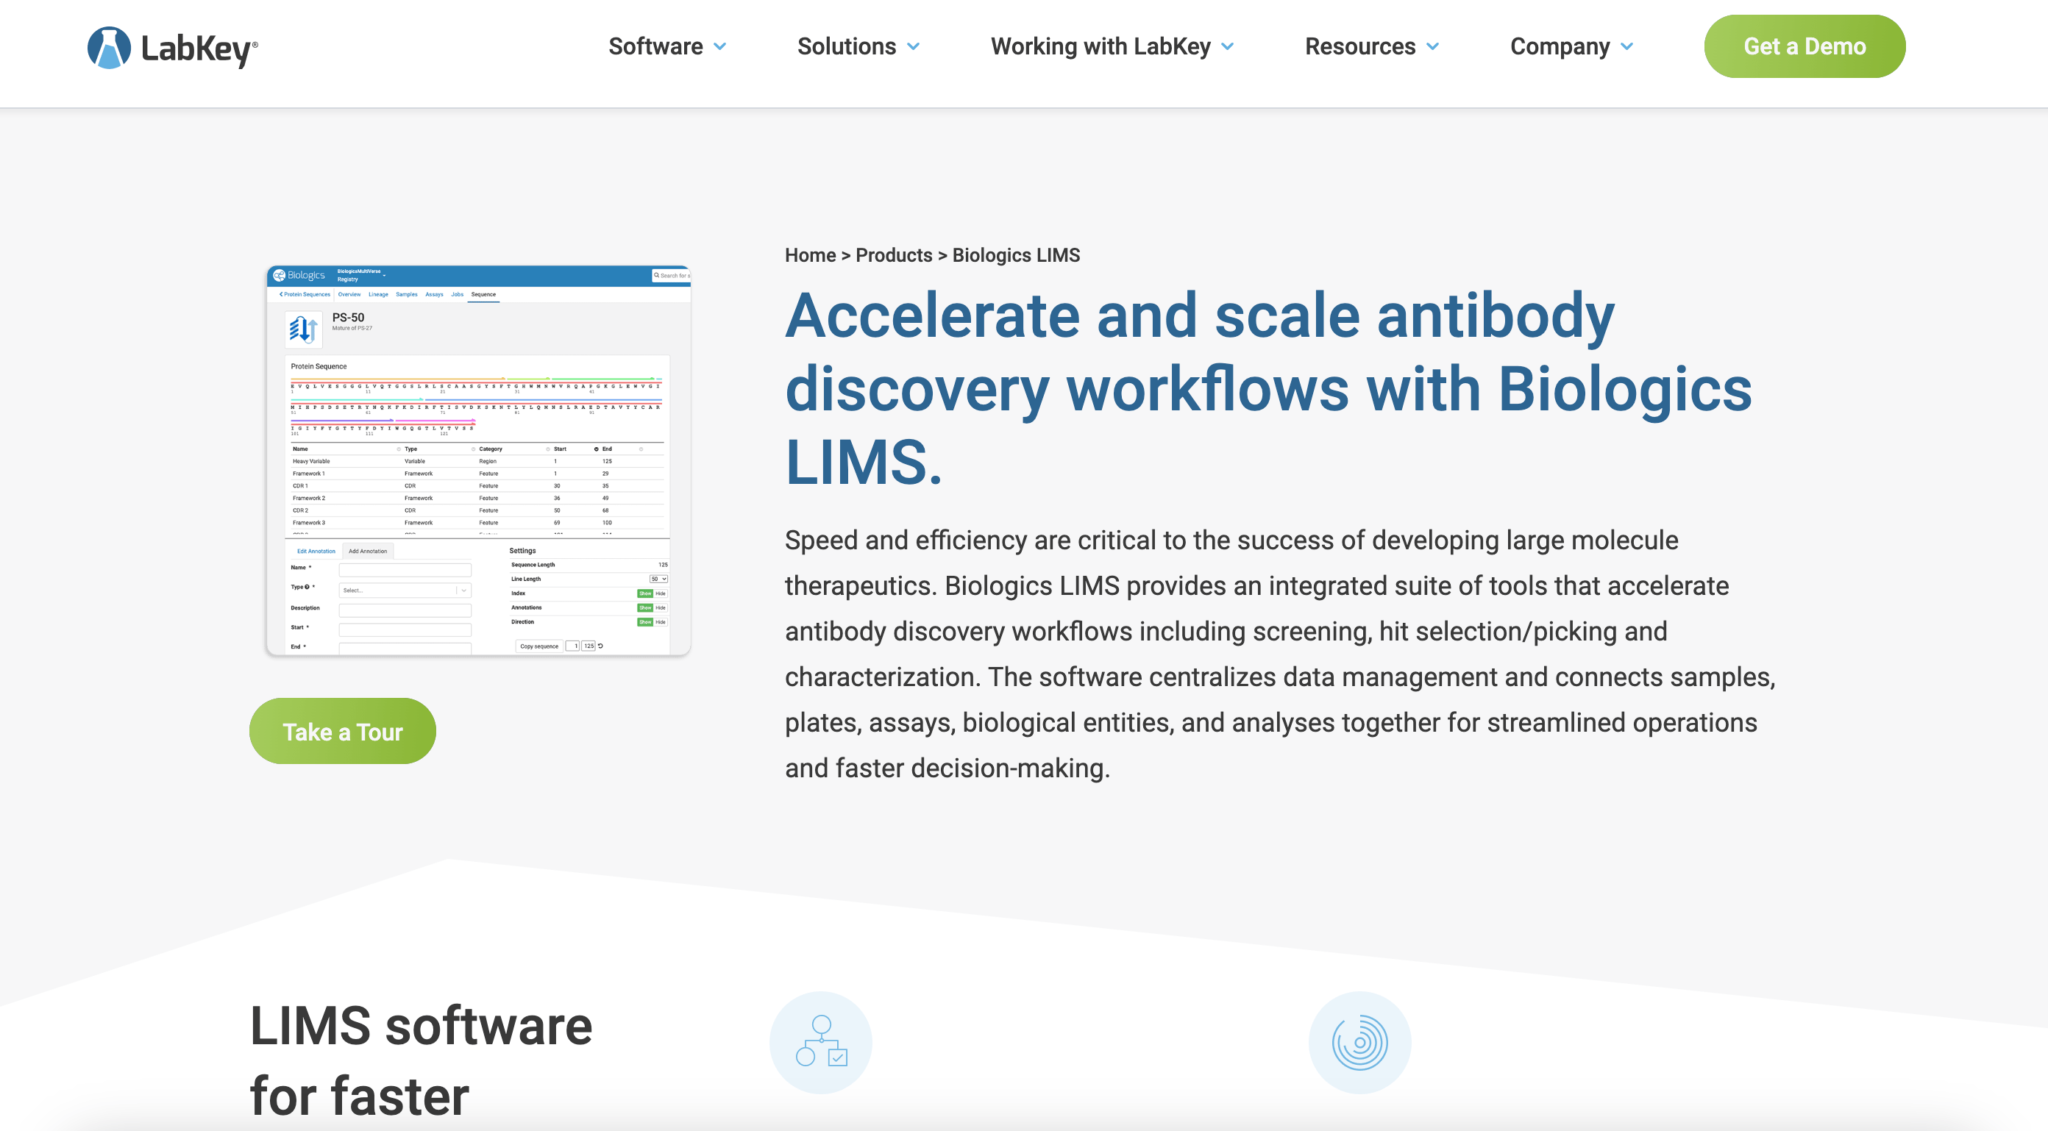The height and width of the screenshot is (1131, 2048).
Task: Expand the Company dropdown chevron
Action: click(x=1627, y=47)
